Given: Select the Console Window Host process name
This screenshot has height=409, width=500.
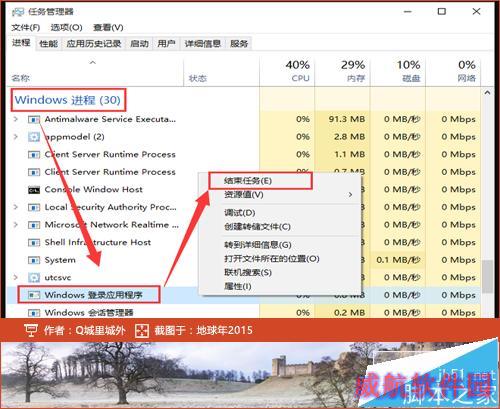Looking at the screenshot, I should coord(94,189).
